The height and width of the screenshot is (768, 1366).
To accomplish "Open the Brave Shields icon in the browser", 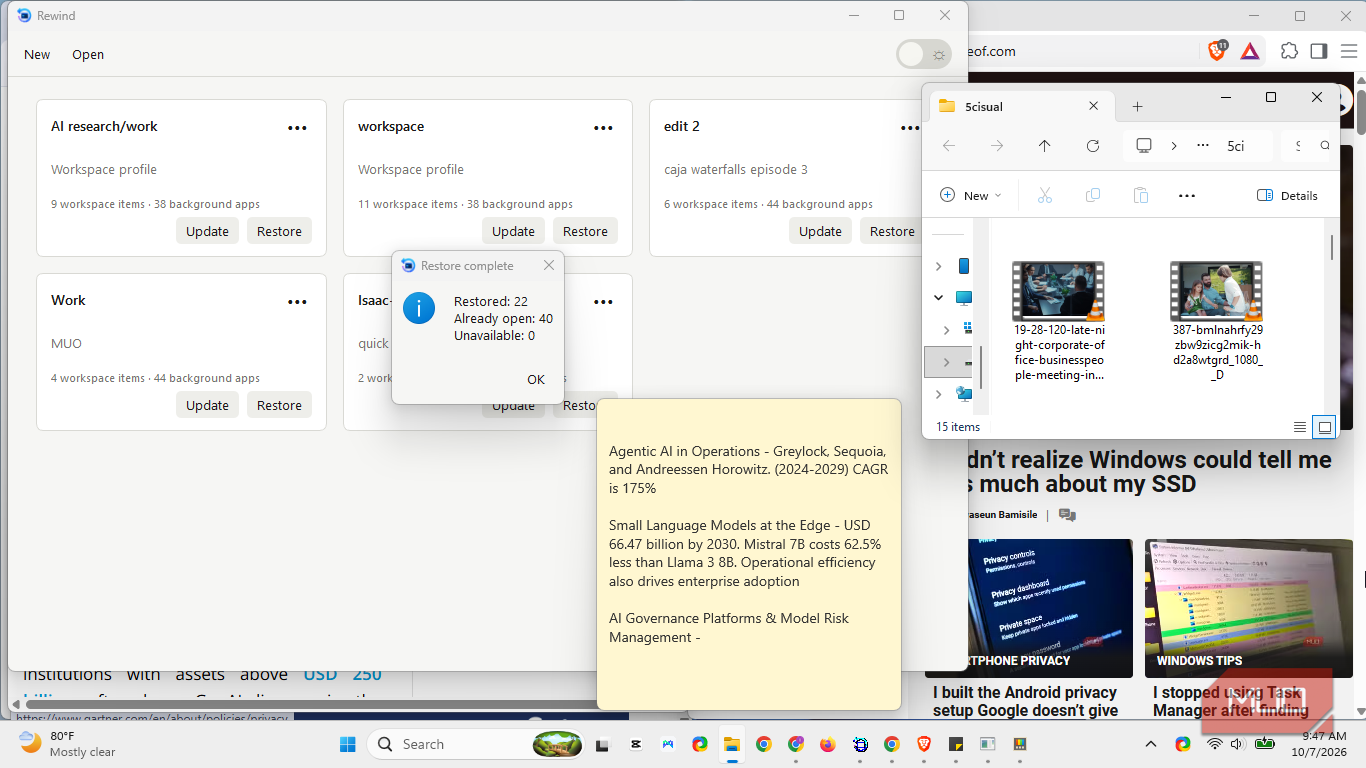I will [x=1217, y=51].
